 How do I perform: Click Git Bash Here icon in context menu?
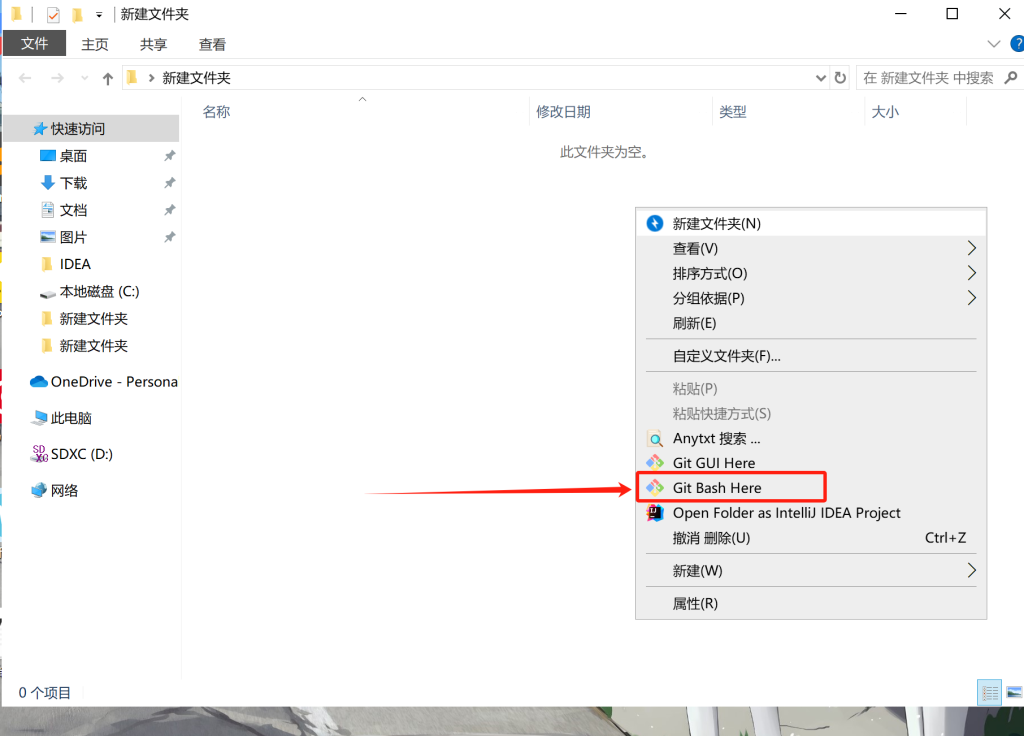click(x=655, y=488)
